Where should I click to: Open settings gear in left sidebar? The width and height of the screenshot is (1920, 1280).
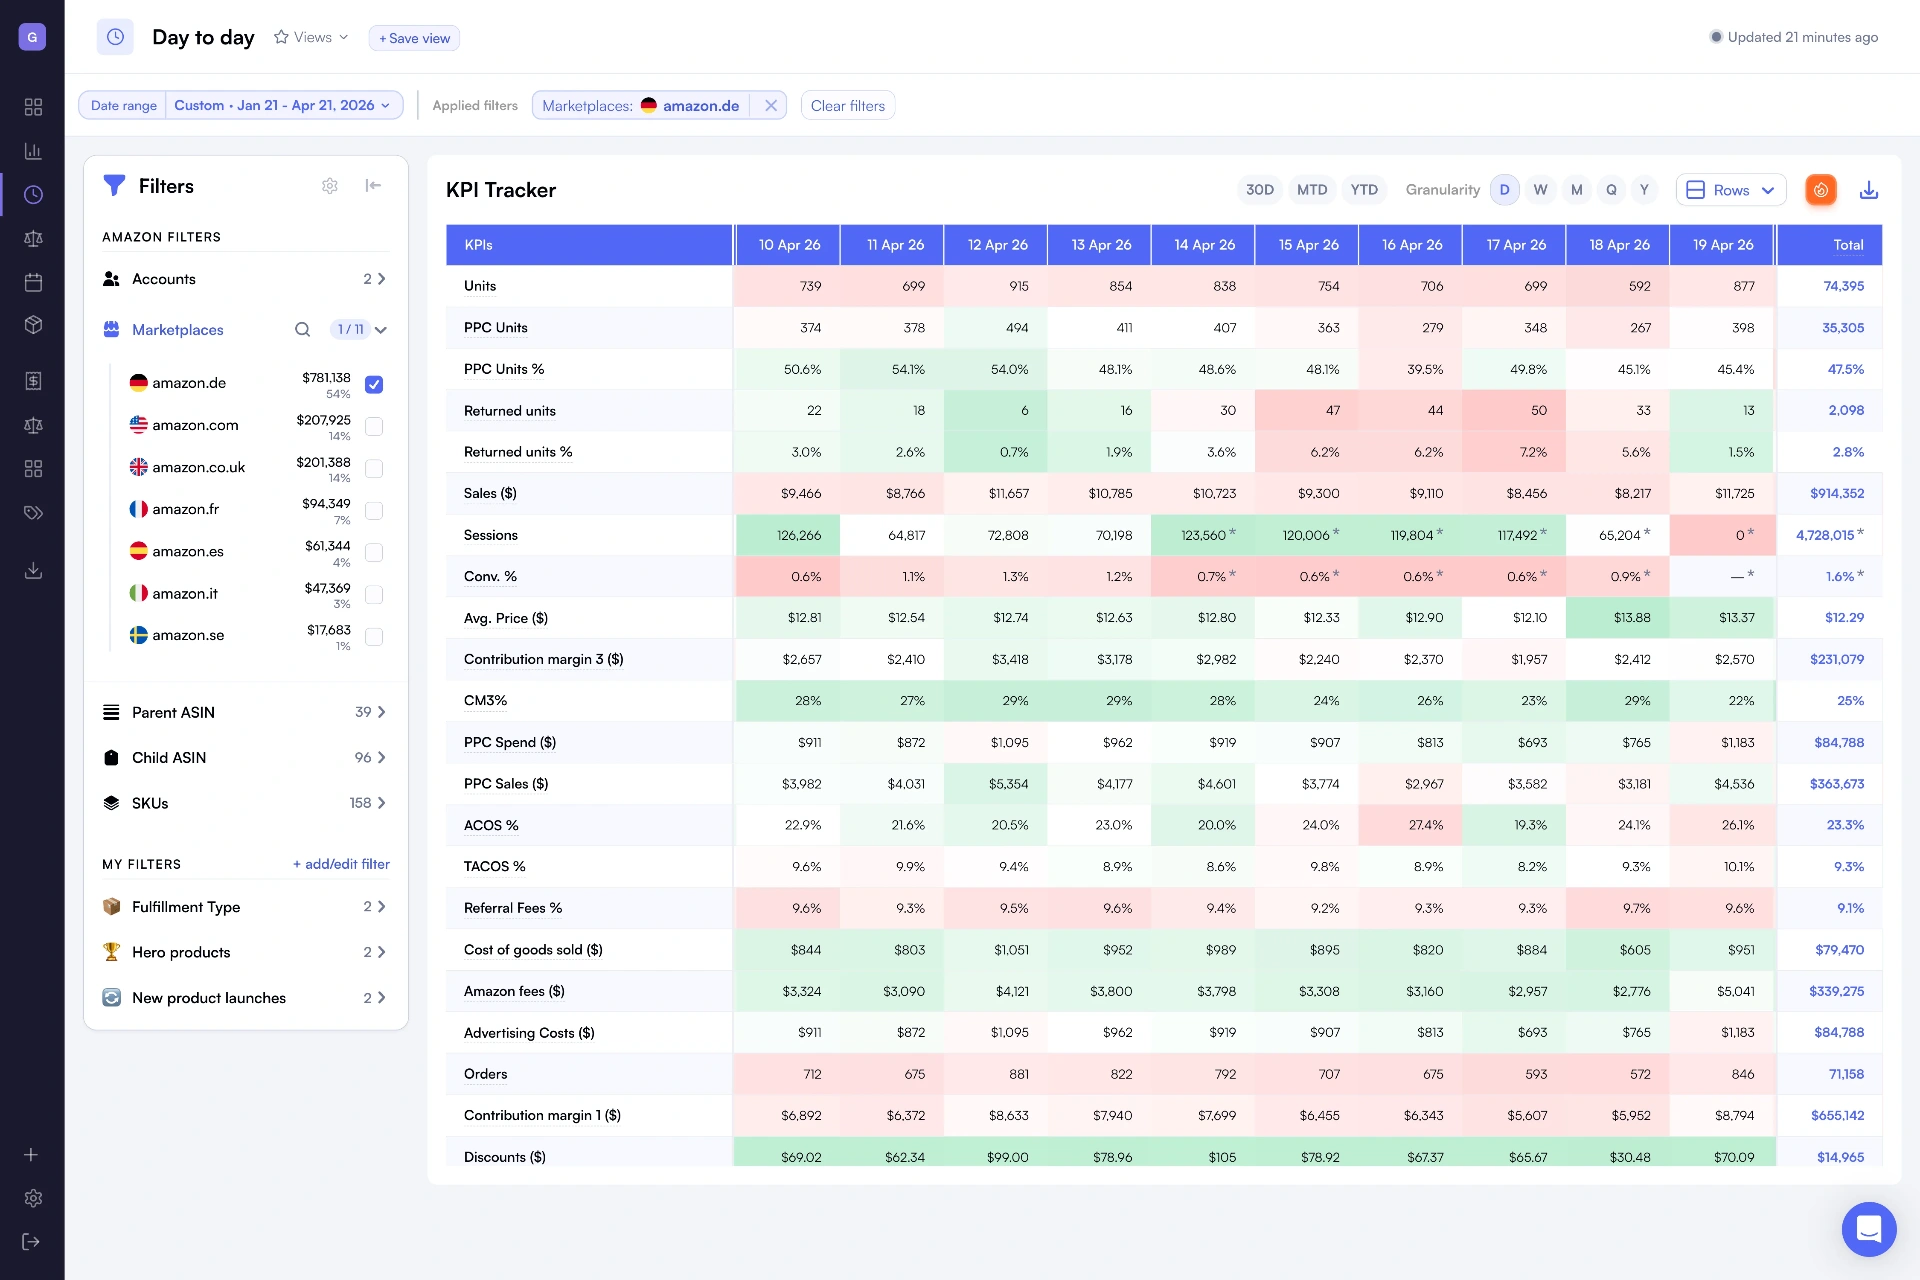[33, 1198]
